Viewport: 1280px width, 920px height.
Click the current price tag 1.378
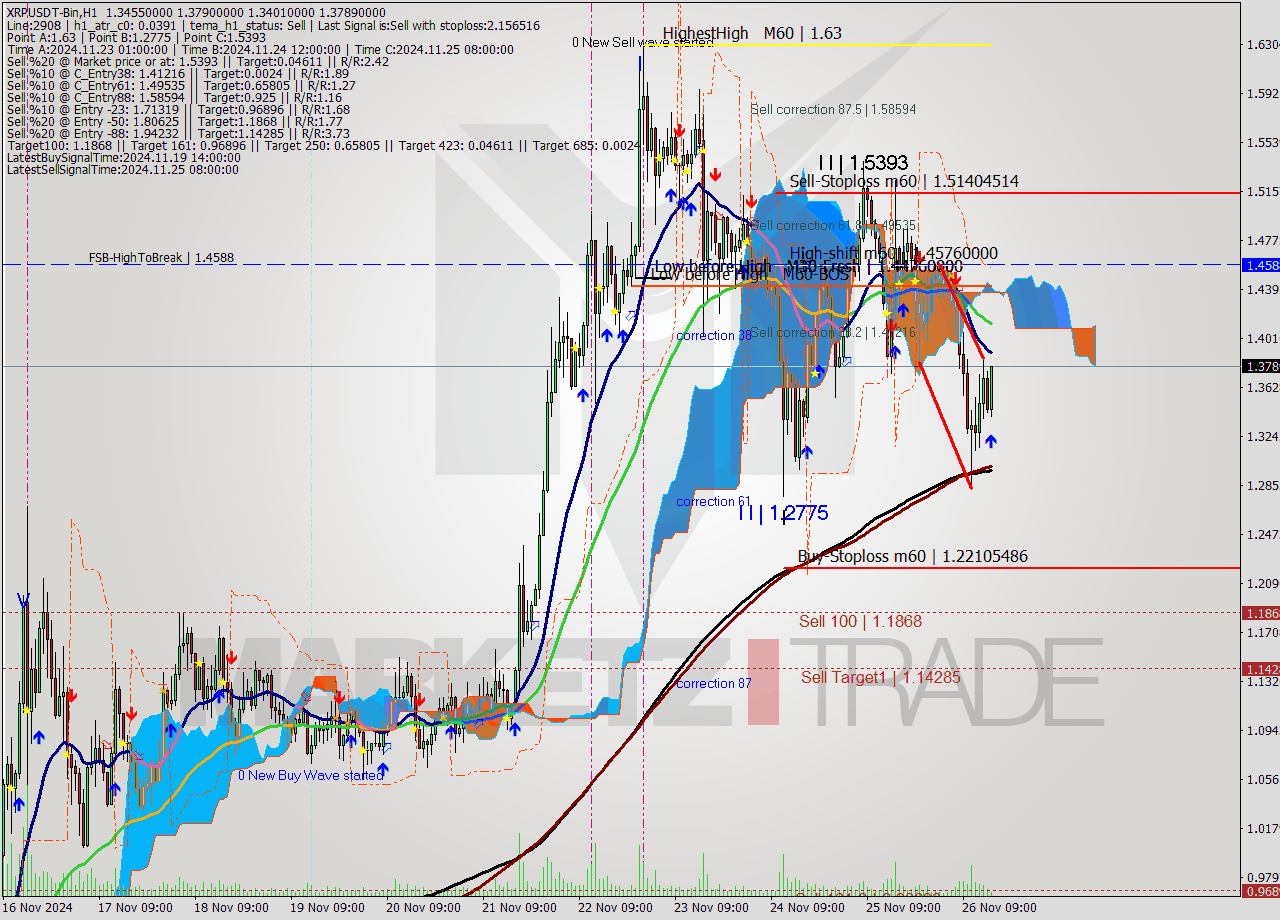1260,366
